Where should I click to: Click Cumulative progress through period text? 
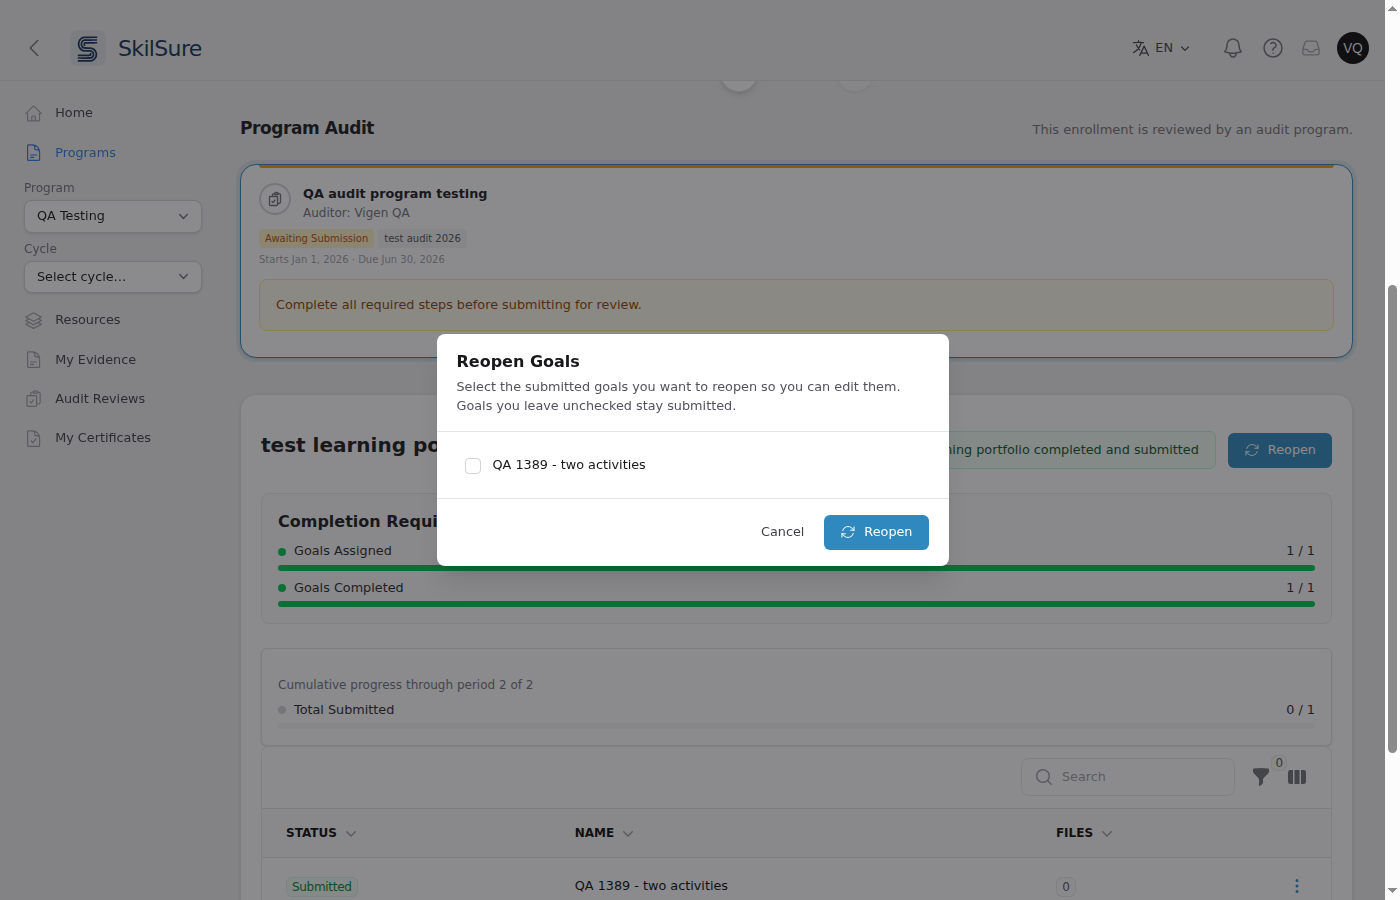405,685
